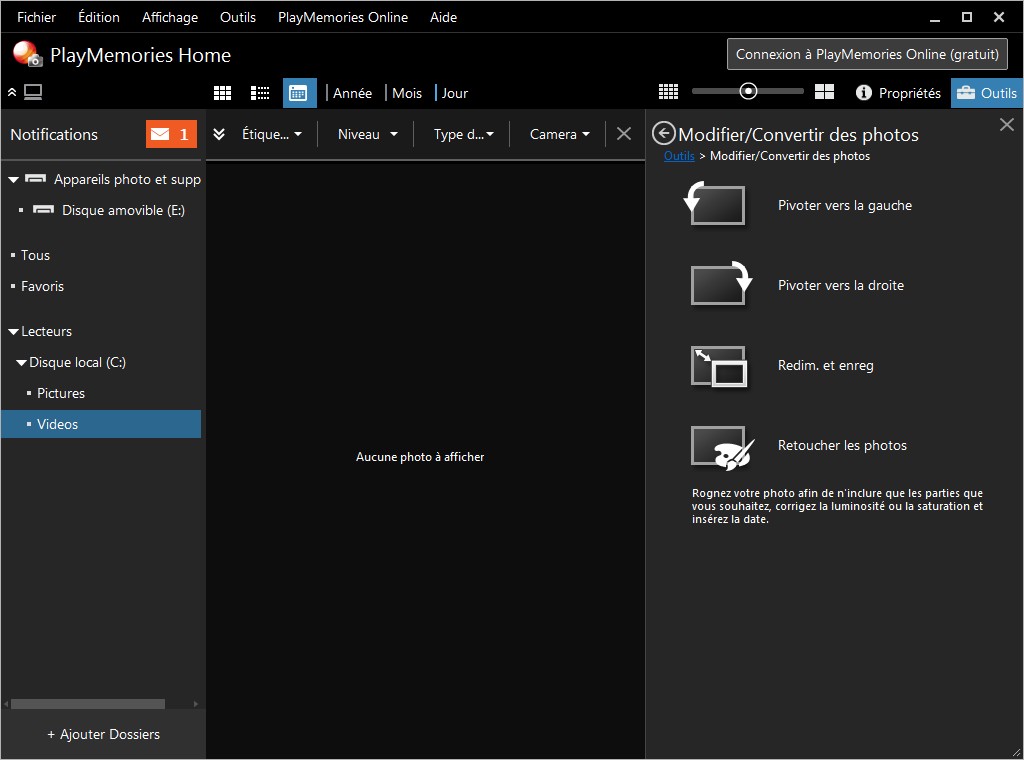Screen dimensions: 1024x760
Task: Click the large thumbnails icon beside the slider
Action: pyautogui.click(x=824, y=92)
